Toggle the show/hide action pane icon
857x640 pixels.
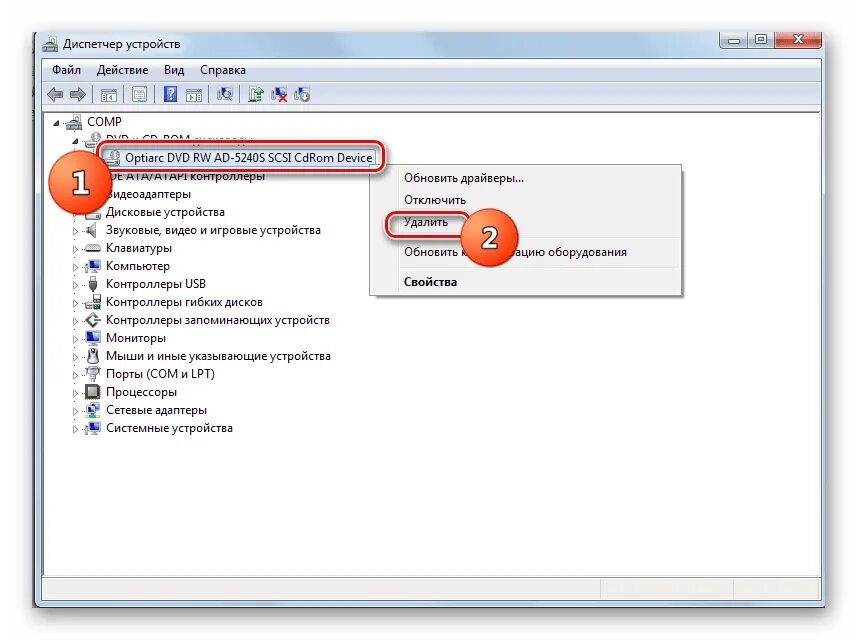pyautogui.click(x=193, y=95)
